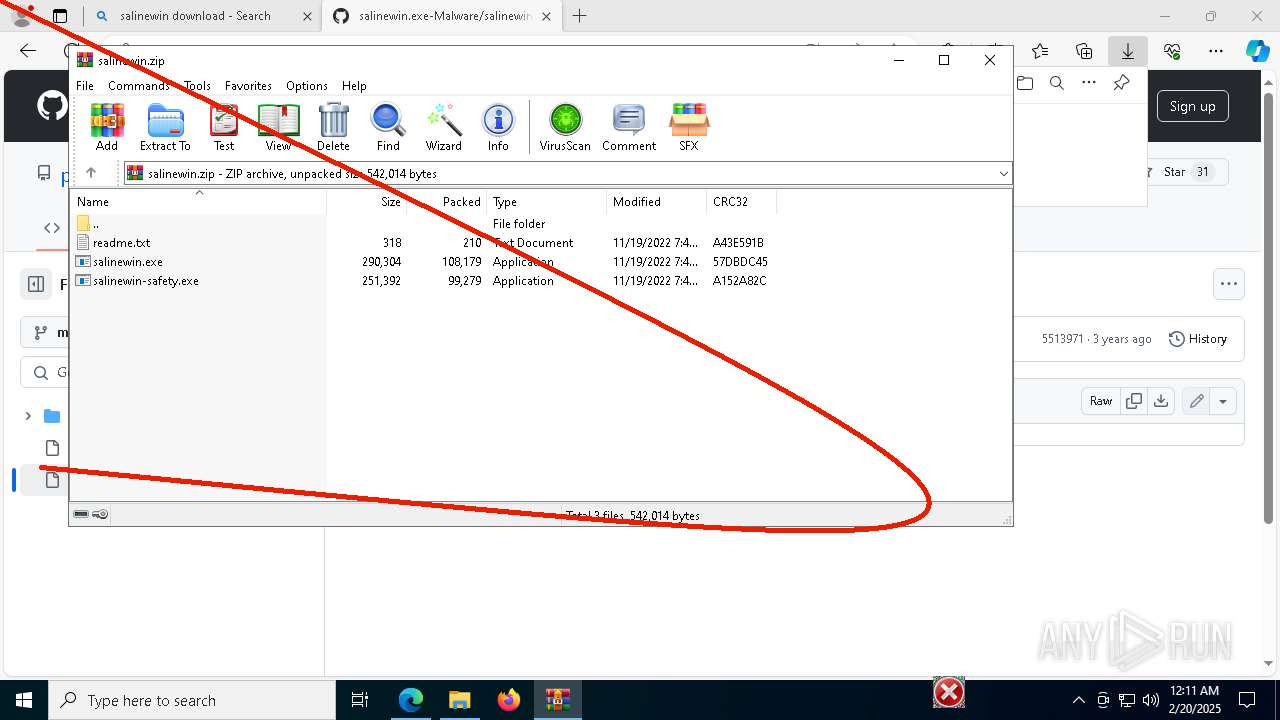Viewport: 1280px width, 720px height.
Task: Click the browser performance heart icon
Action: (x=1172, y=51)
